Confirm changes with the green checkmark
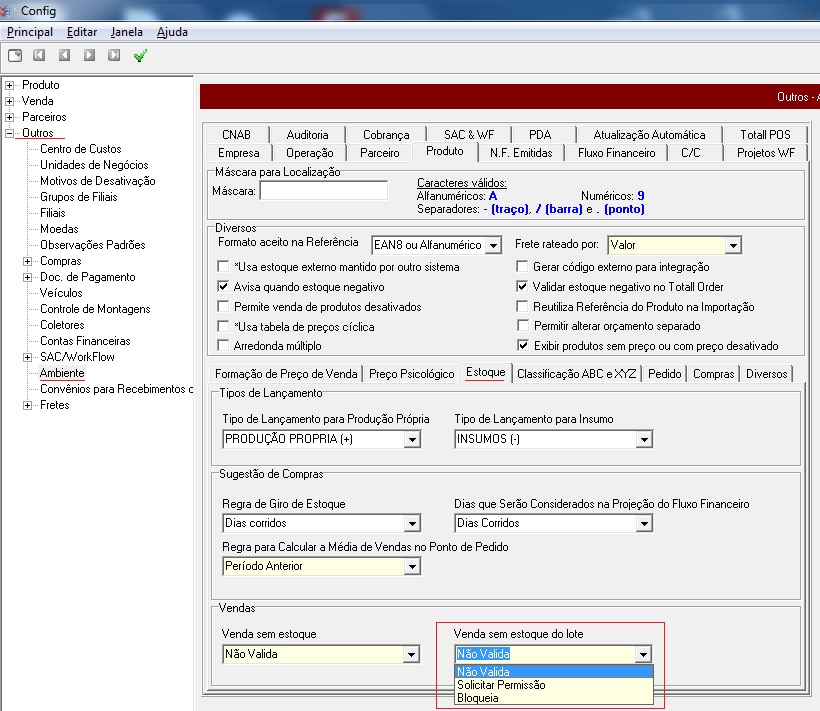The width and height of the screenshot is (820, 711). 140,55
